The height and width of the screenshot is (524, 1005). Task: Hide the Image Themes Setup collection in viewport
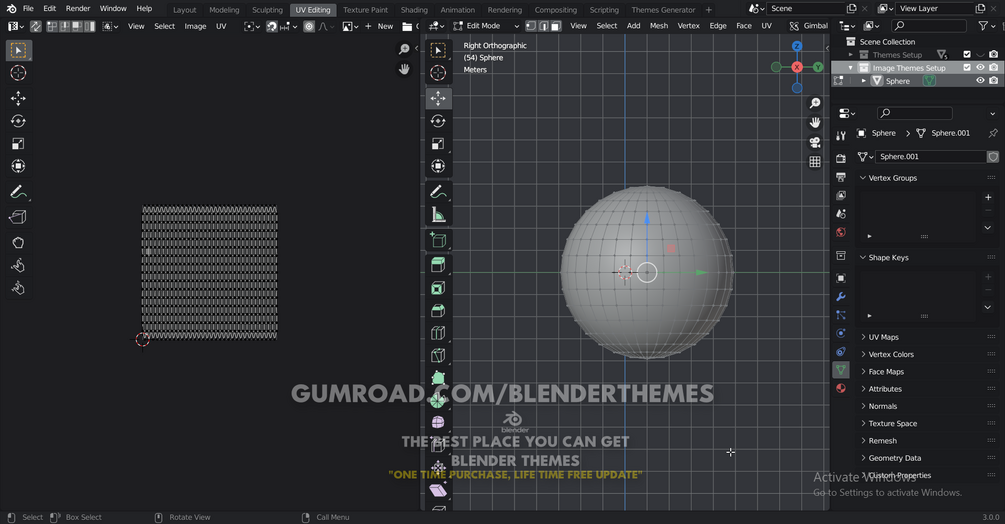[x=980, y=68]
